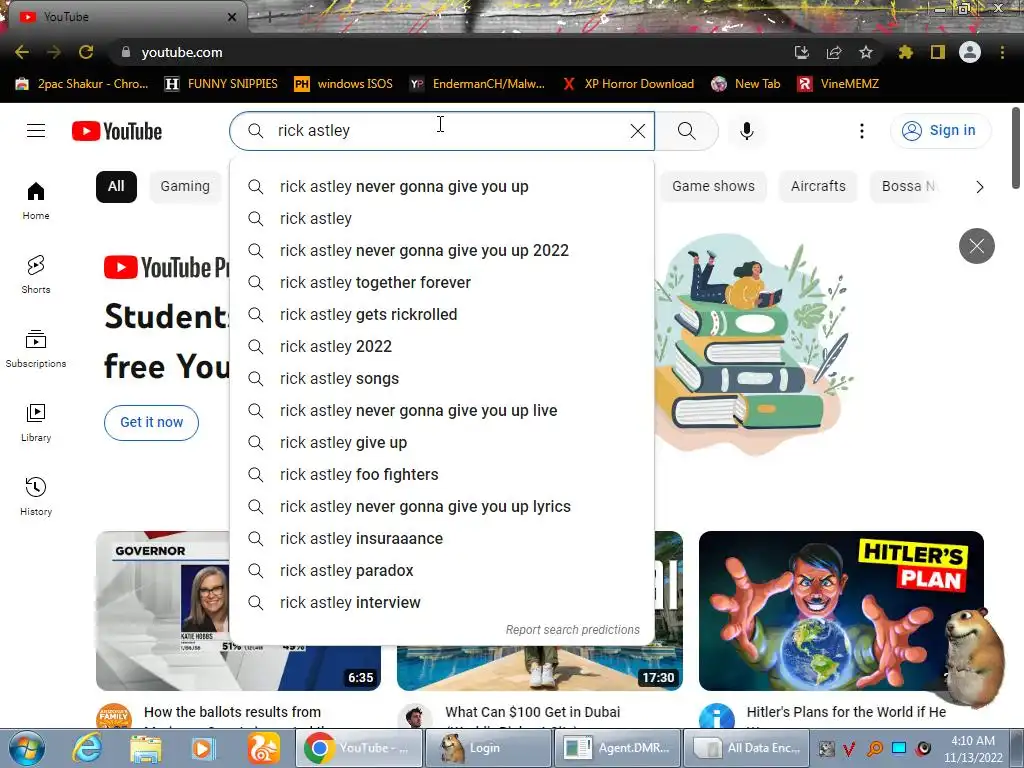
Task: Open History in the sidebar
Action: pos(36,496)
